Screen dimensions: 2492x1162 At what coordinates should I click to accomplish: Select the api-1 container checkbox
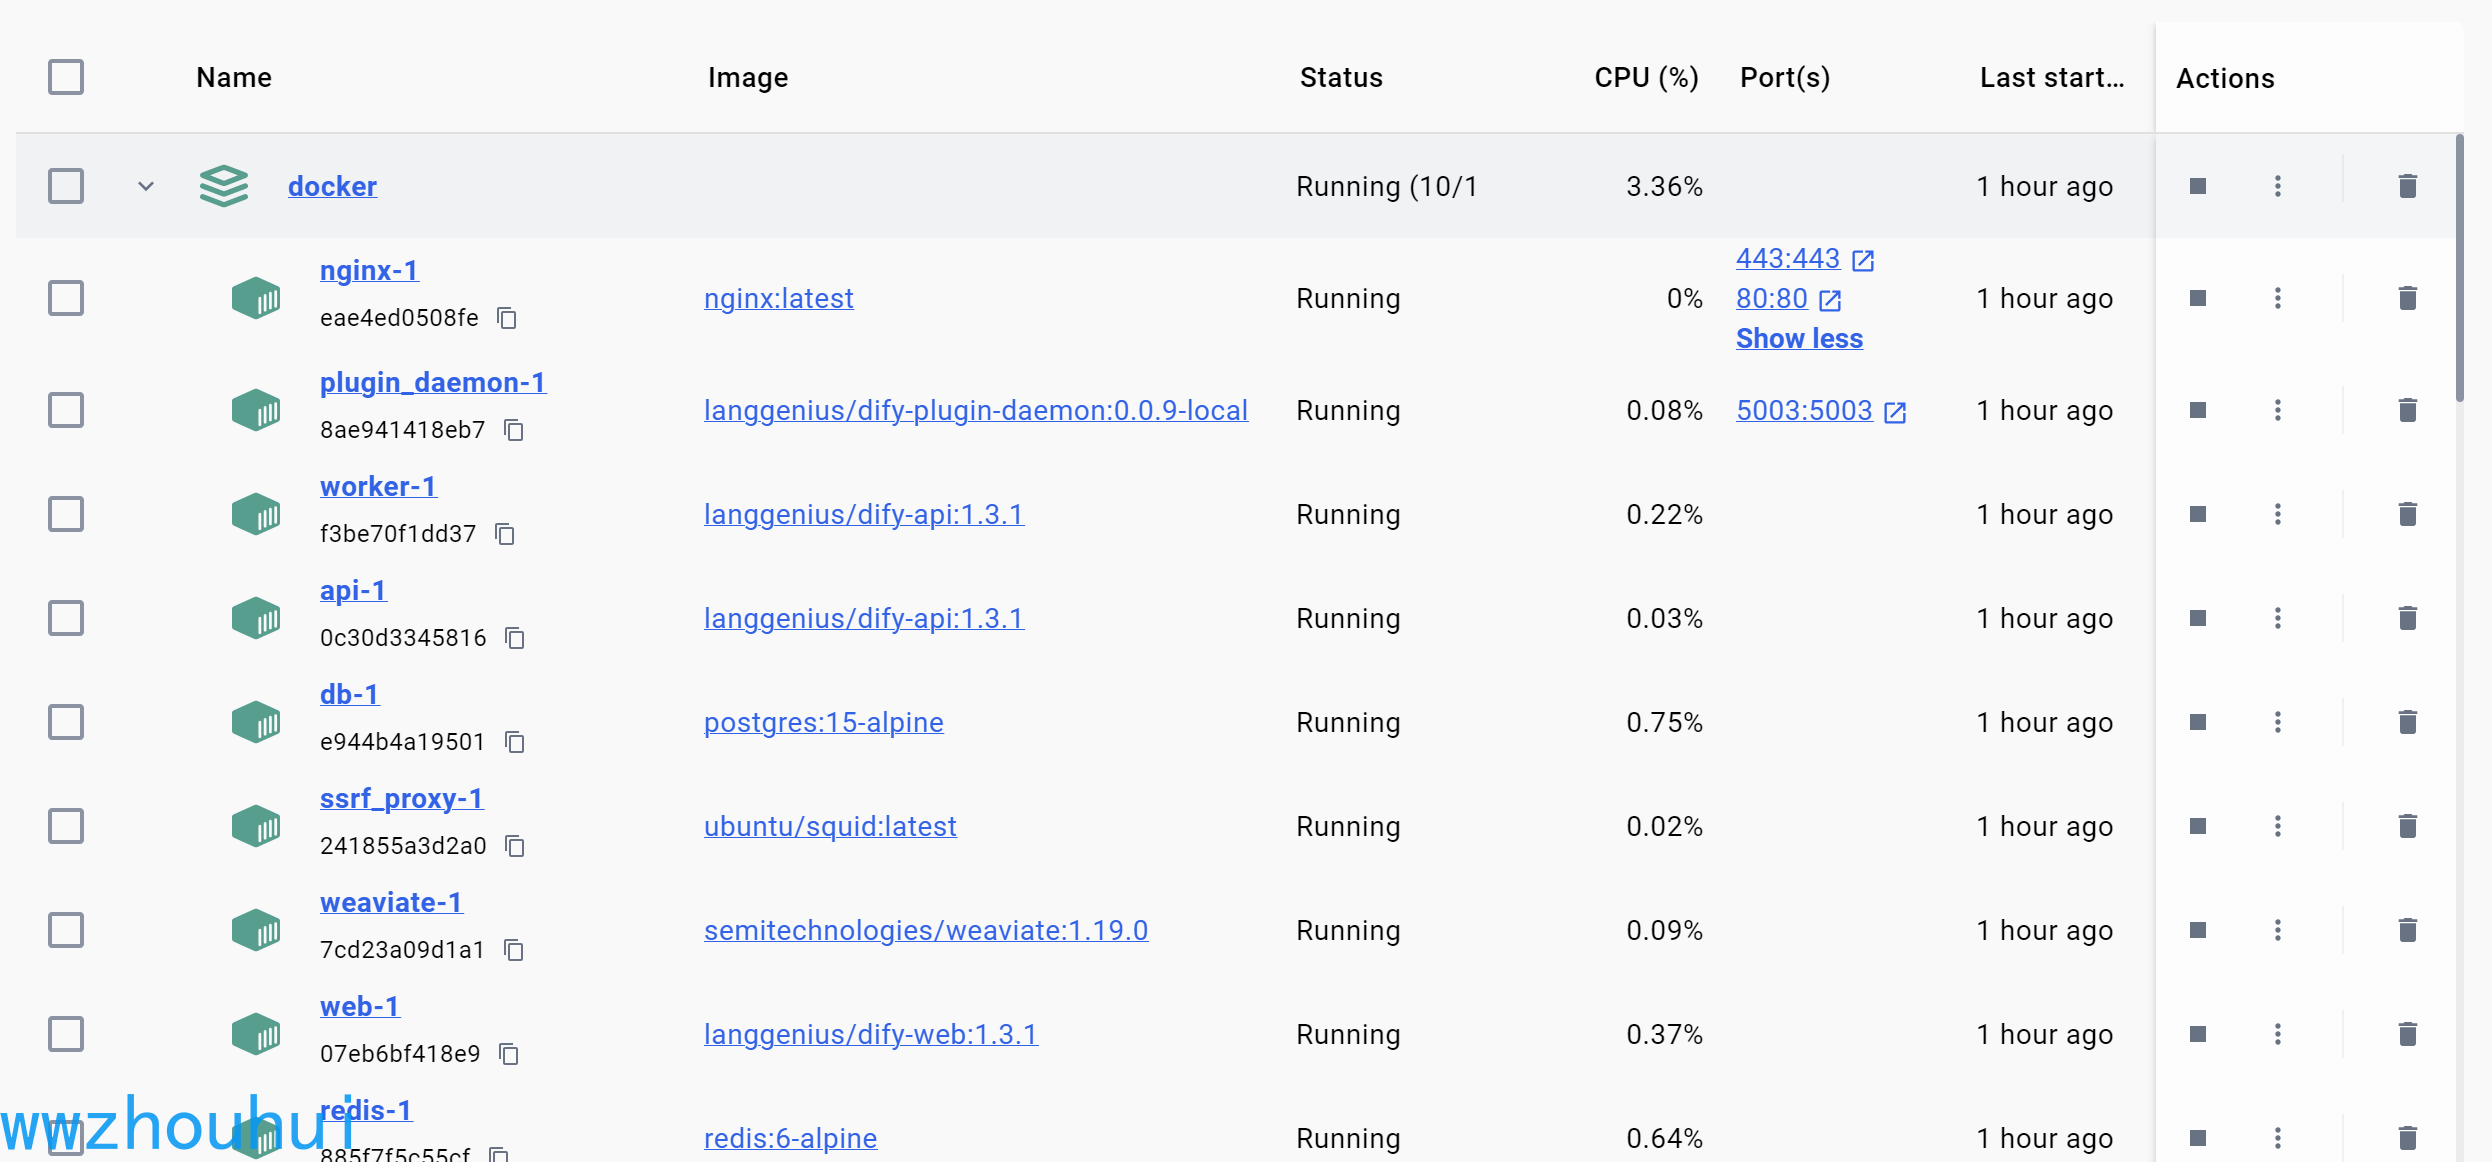point(66,618)
